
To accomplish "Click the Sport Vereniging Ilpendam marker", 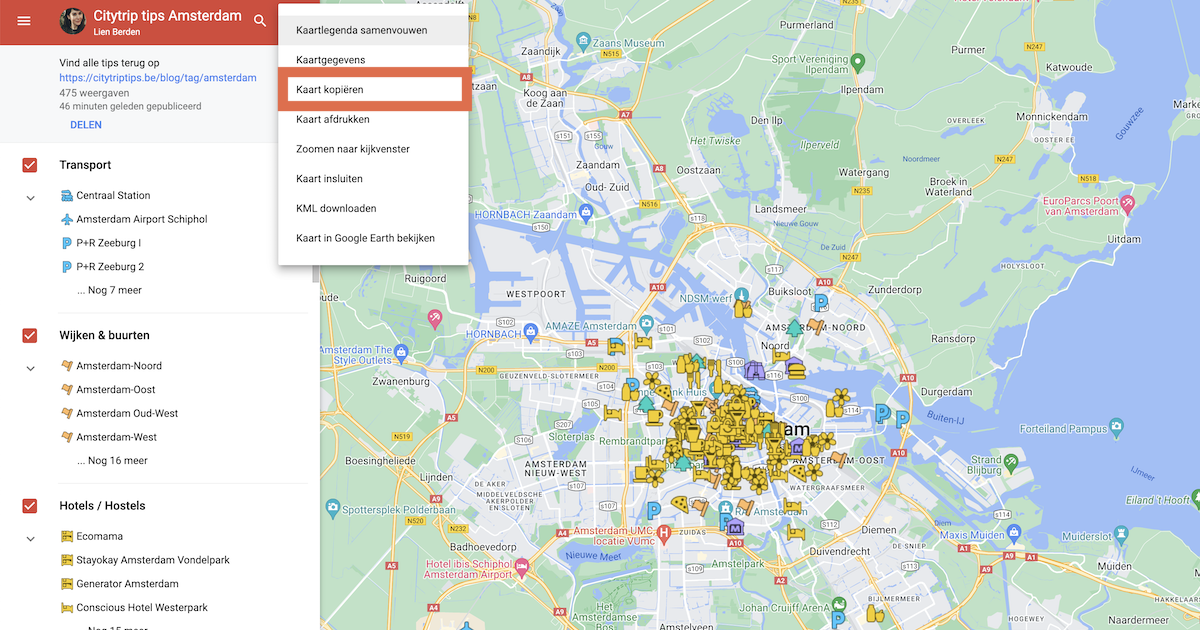I will [x=857, y=63].
